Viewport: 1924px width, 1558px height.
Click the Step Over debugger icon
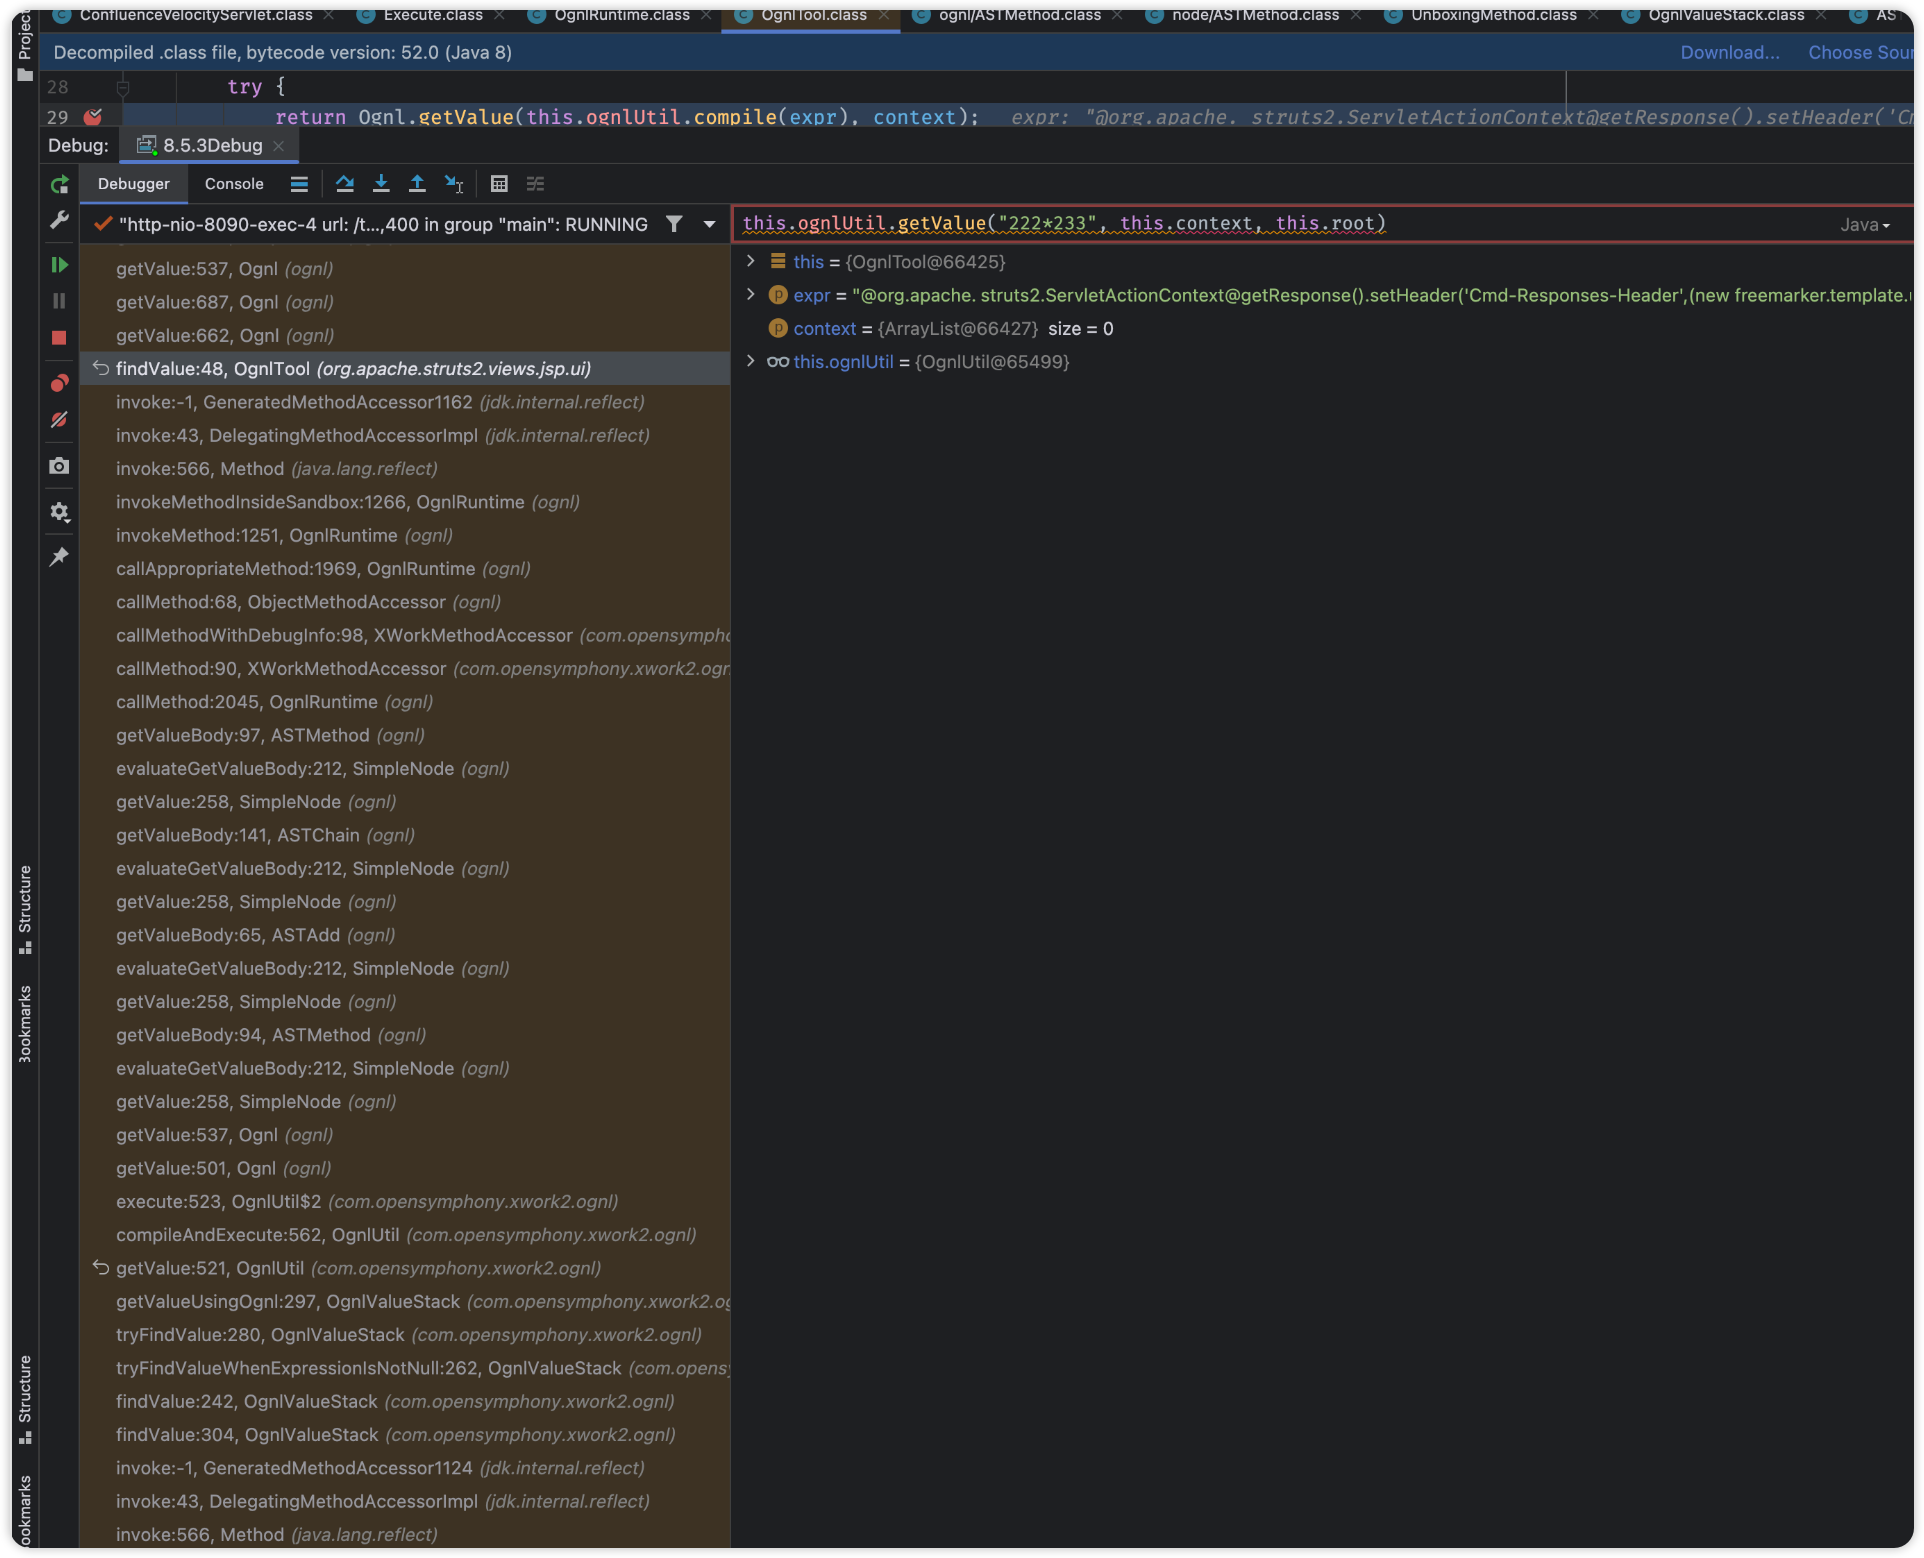345,184
